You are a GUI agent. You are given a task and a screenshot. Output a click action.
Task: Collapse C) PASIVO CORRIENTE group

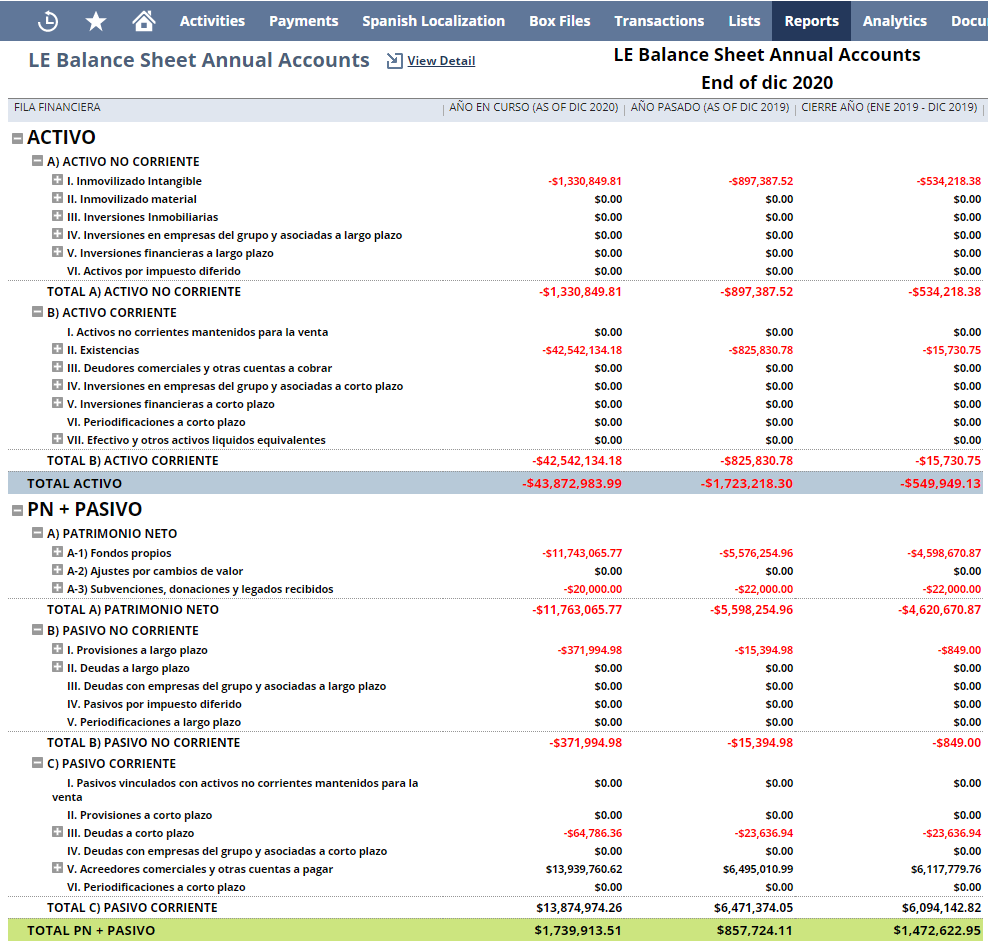click(38, 763)
